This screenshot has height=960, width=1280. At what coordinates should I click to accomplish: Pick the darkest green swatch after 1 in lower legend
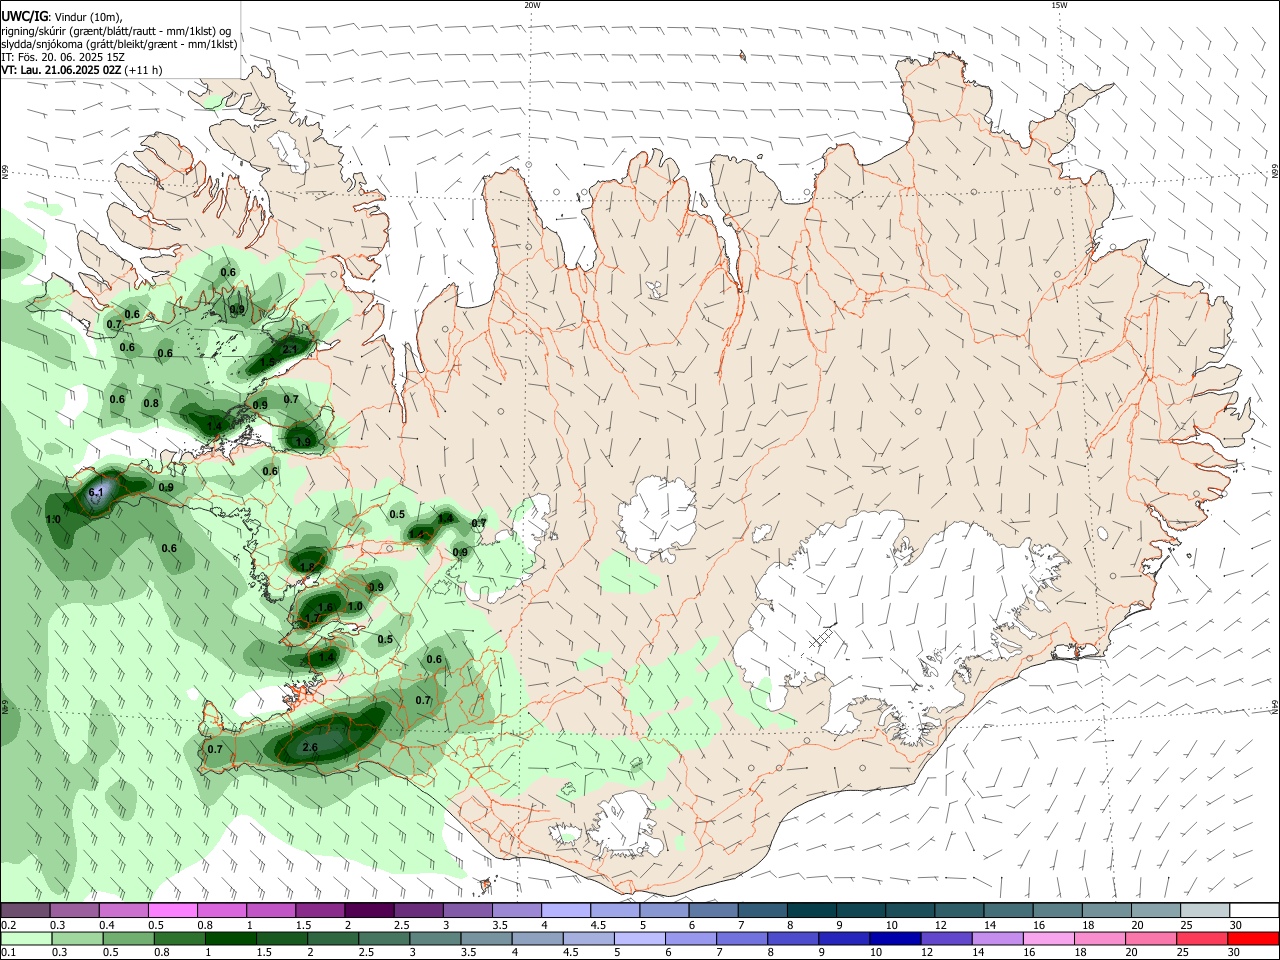231,938
